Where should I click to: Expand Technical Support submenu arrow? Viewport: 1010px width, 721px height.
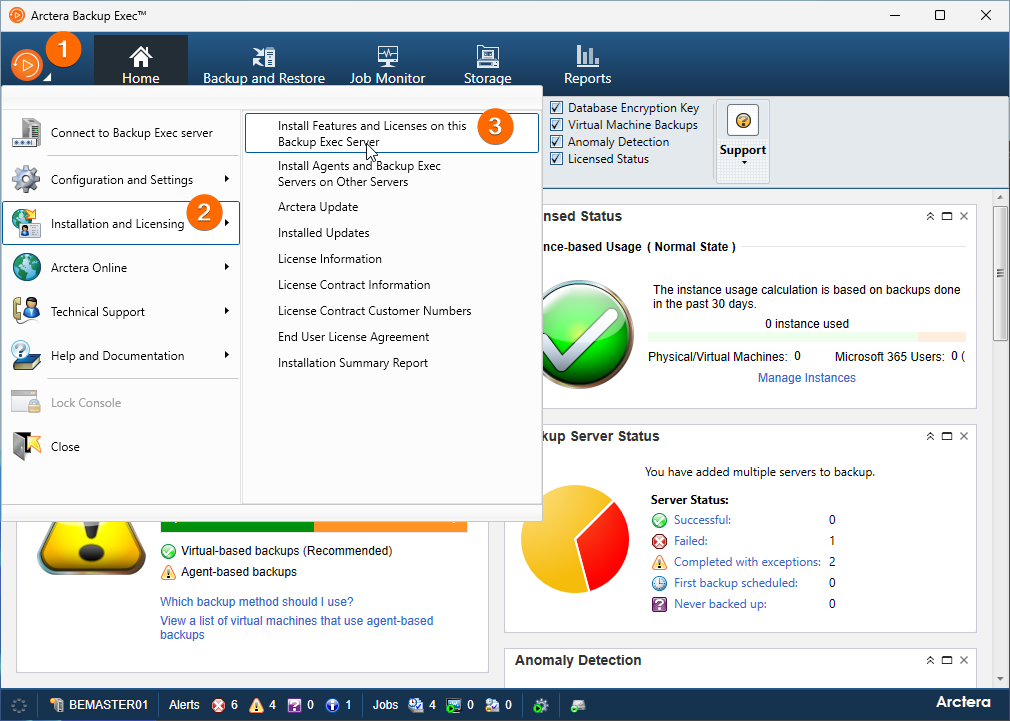point(227,311)
